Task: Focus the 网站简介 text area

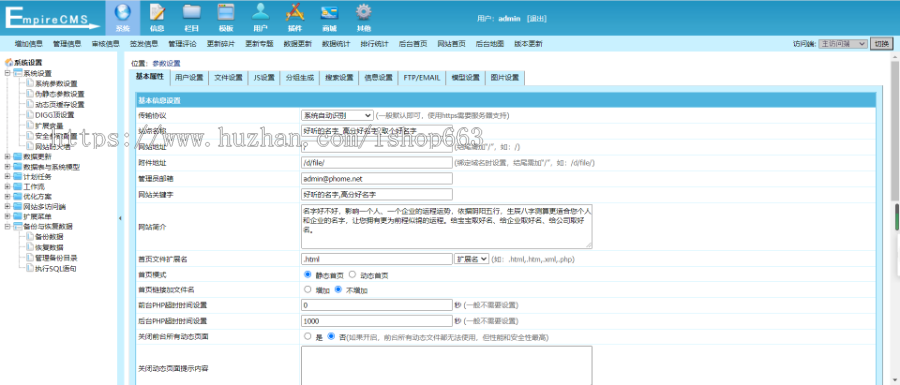Action: pyautogui.click(x=447, y=227)
